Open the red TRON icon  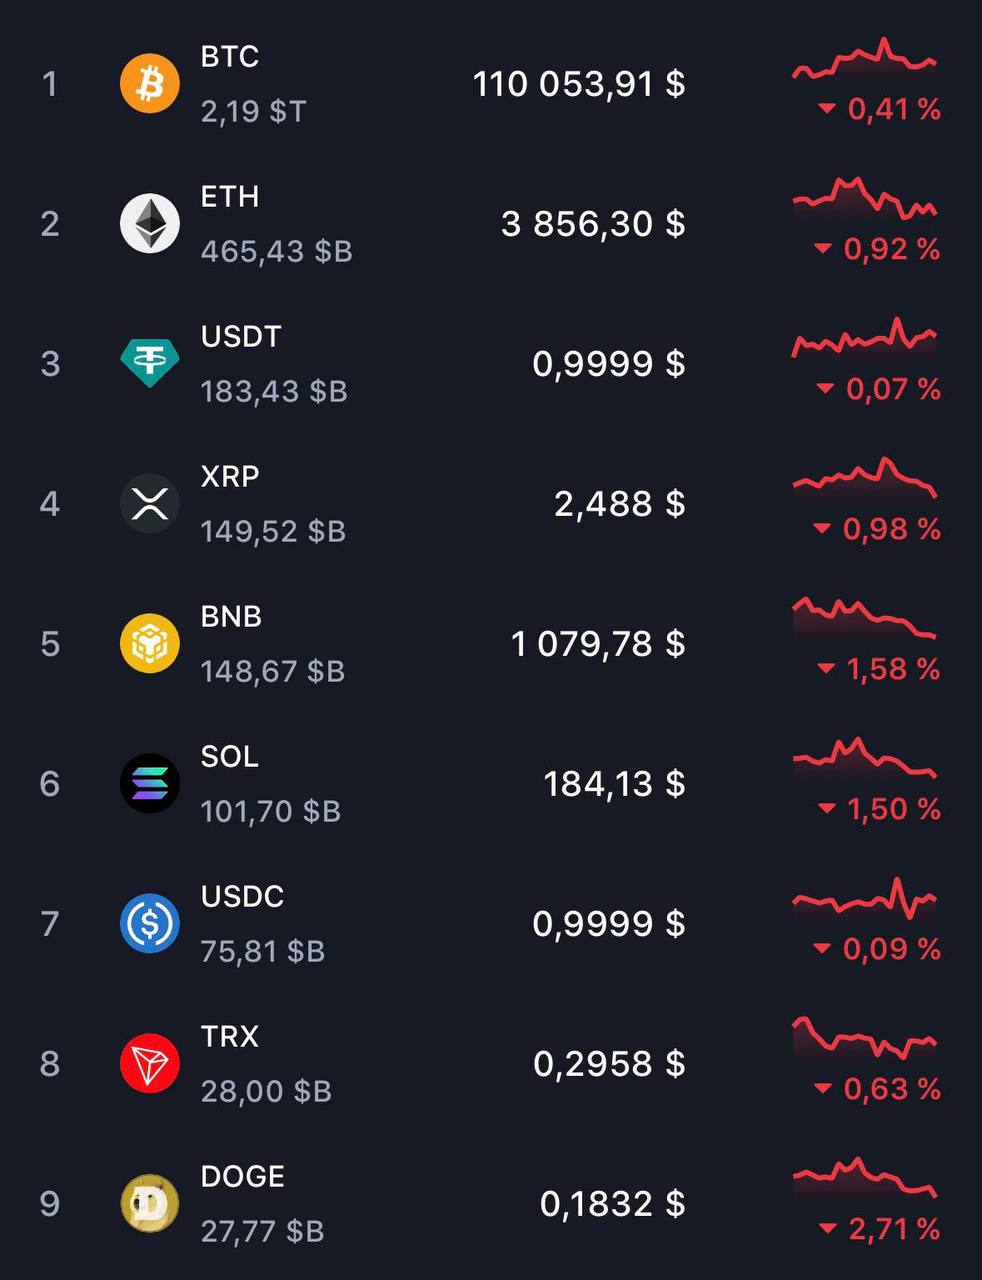150,1063
